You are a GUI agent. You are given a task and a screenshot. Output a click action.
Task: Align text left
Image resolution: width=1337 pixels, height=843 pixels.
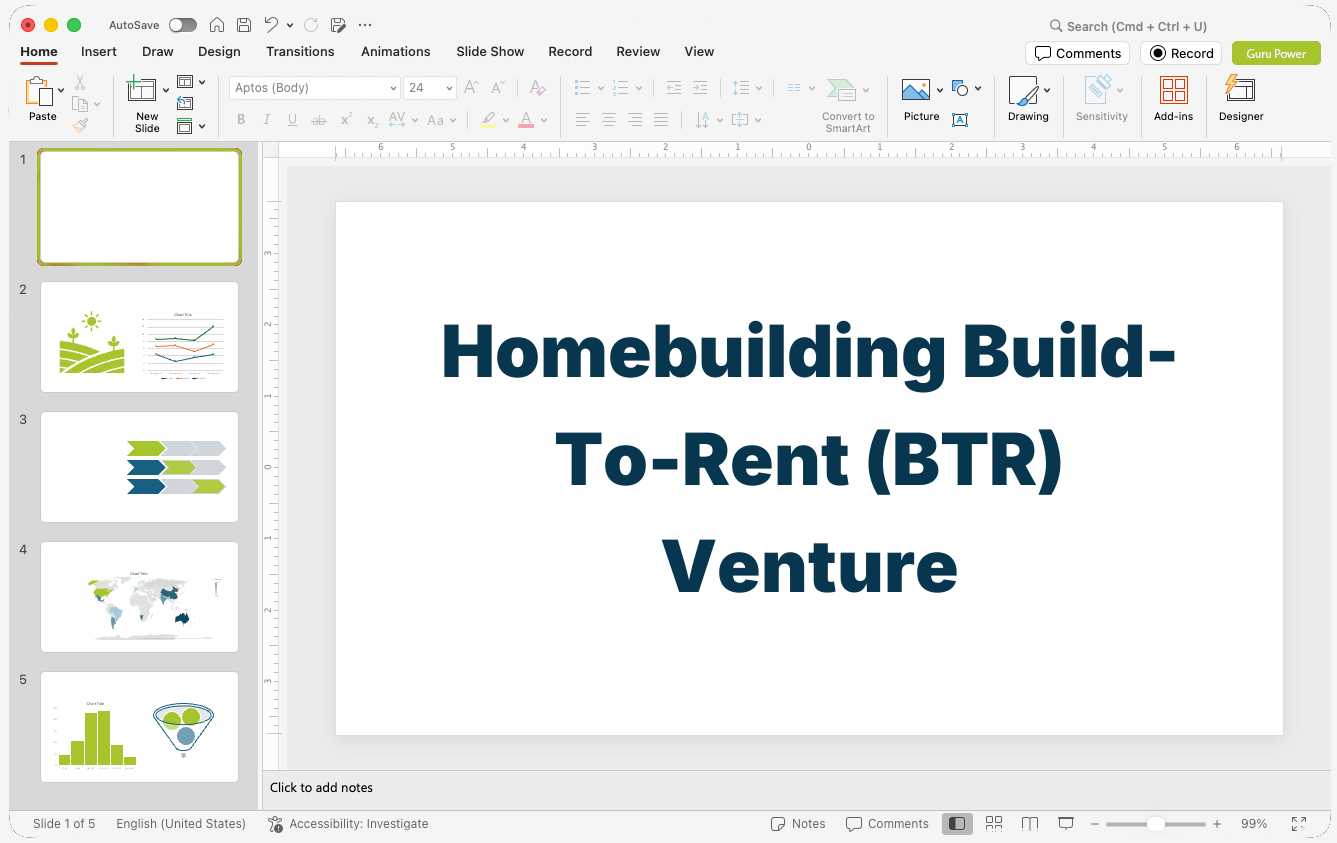[x=583, y=120]
